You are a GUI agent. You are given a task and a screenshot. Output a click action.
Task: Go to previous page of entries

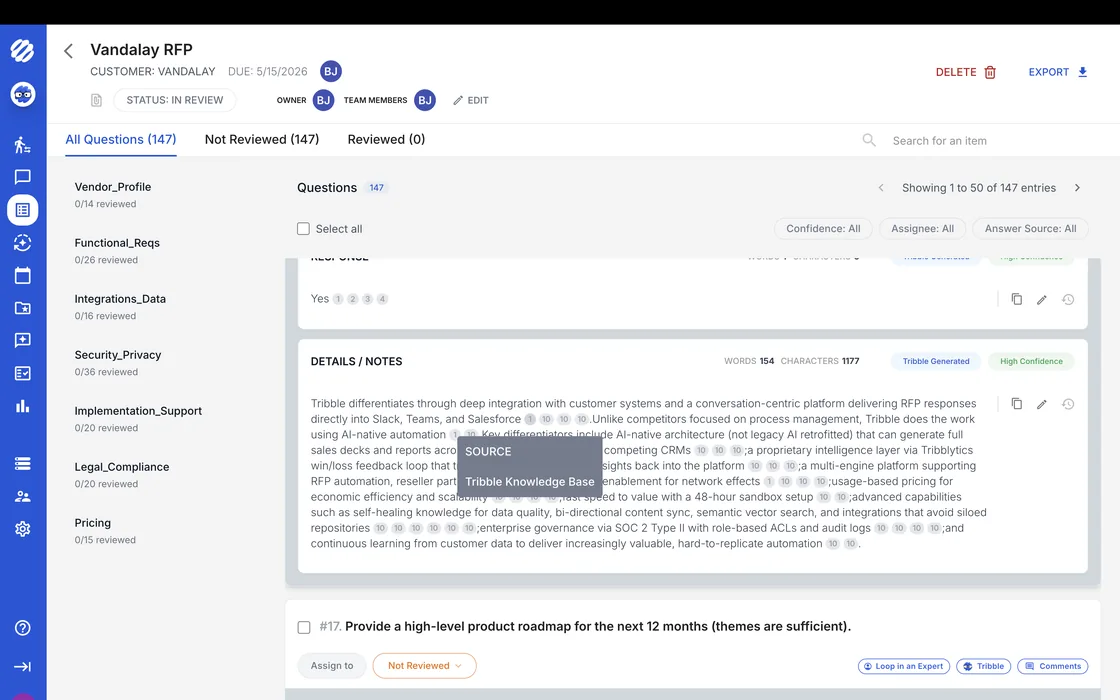(881, 188)
